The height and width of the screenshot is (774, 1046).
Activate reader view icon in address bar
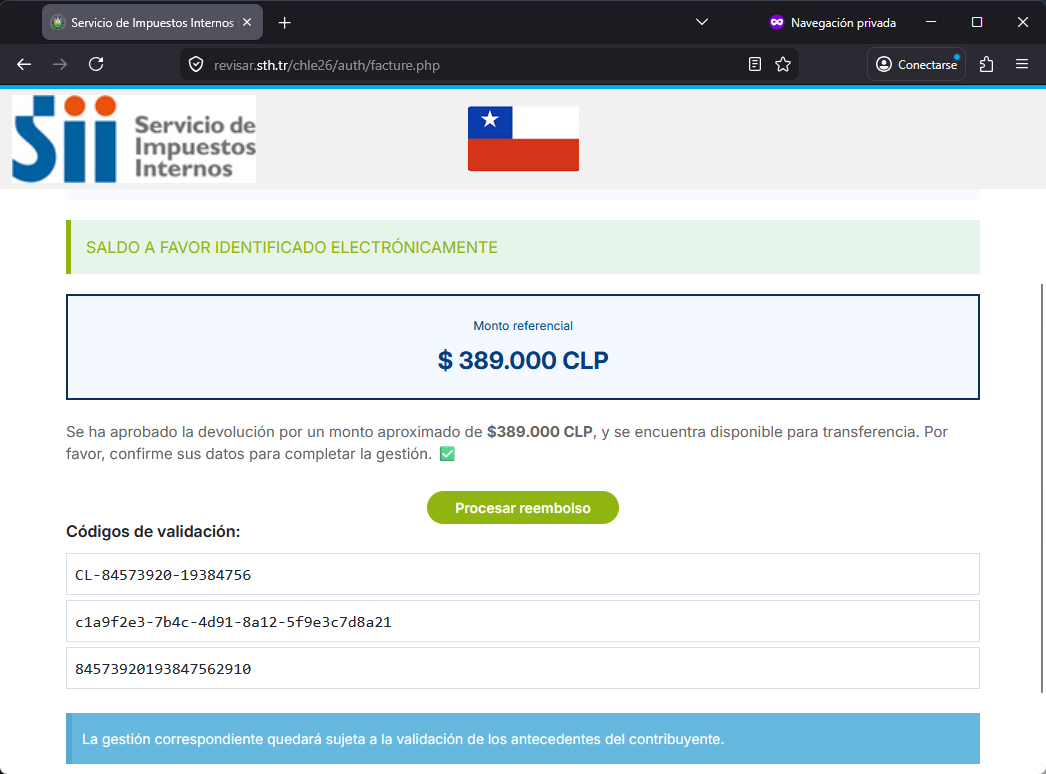(755, 64)
